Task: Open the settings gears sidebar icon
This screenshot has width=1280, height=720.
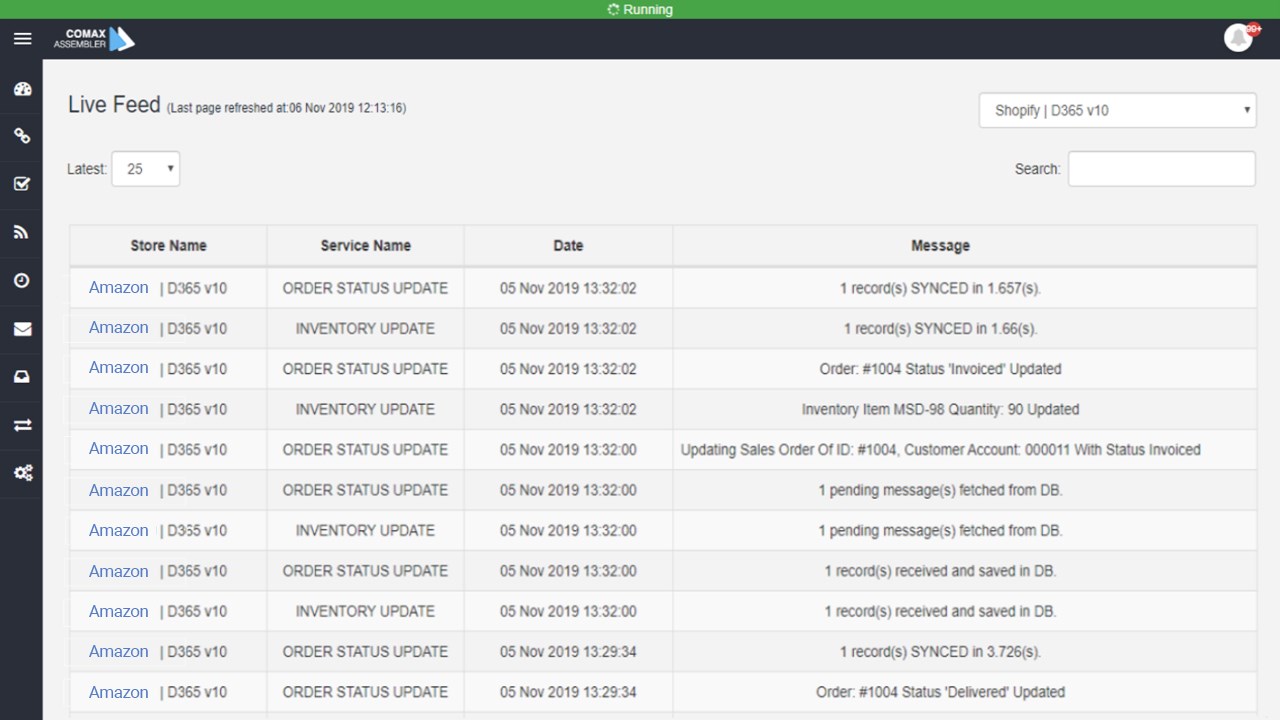Action: (x=22, y=473)
